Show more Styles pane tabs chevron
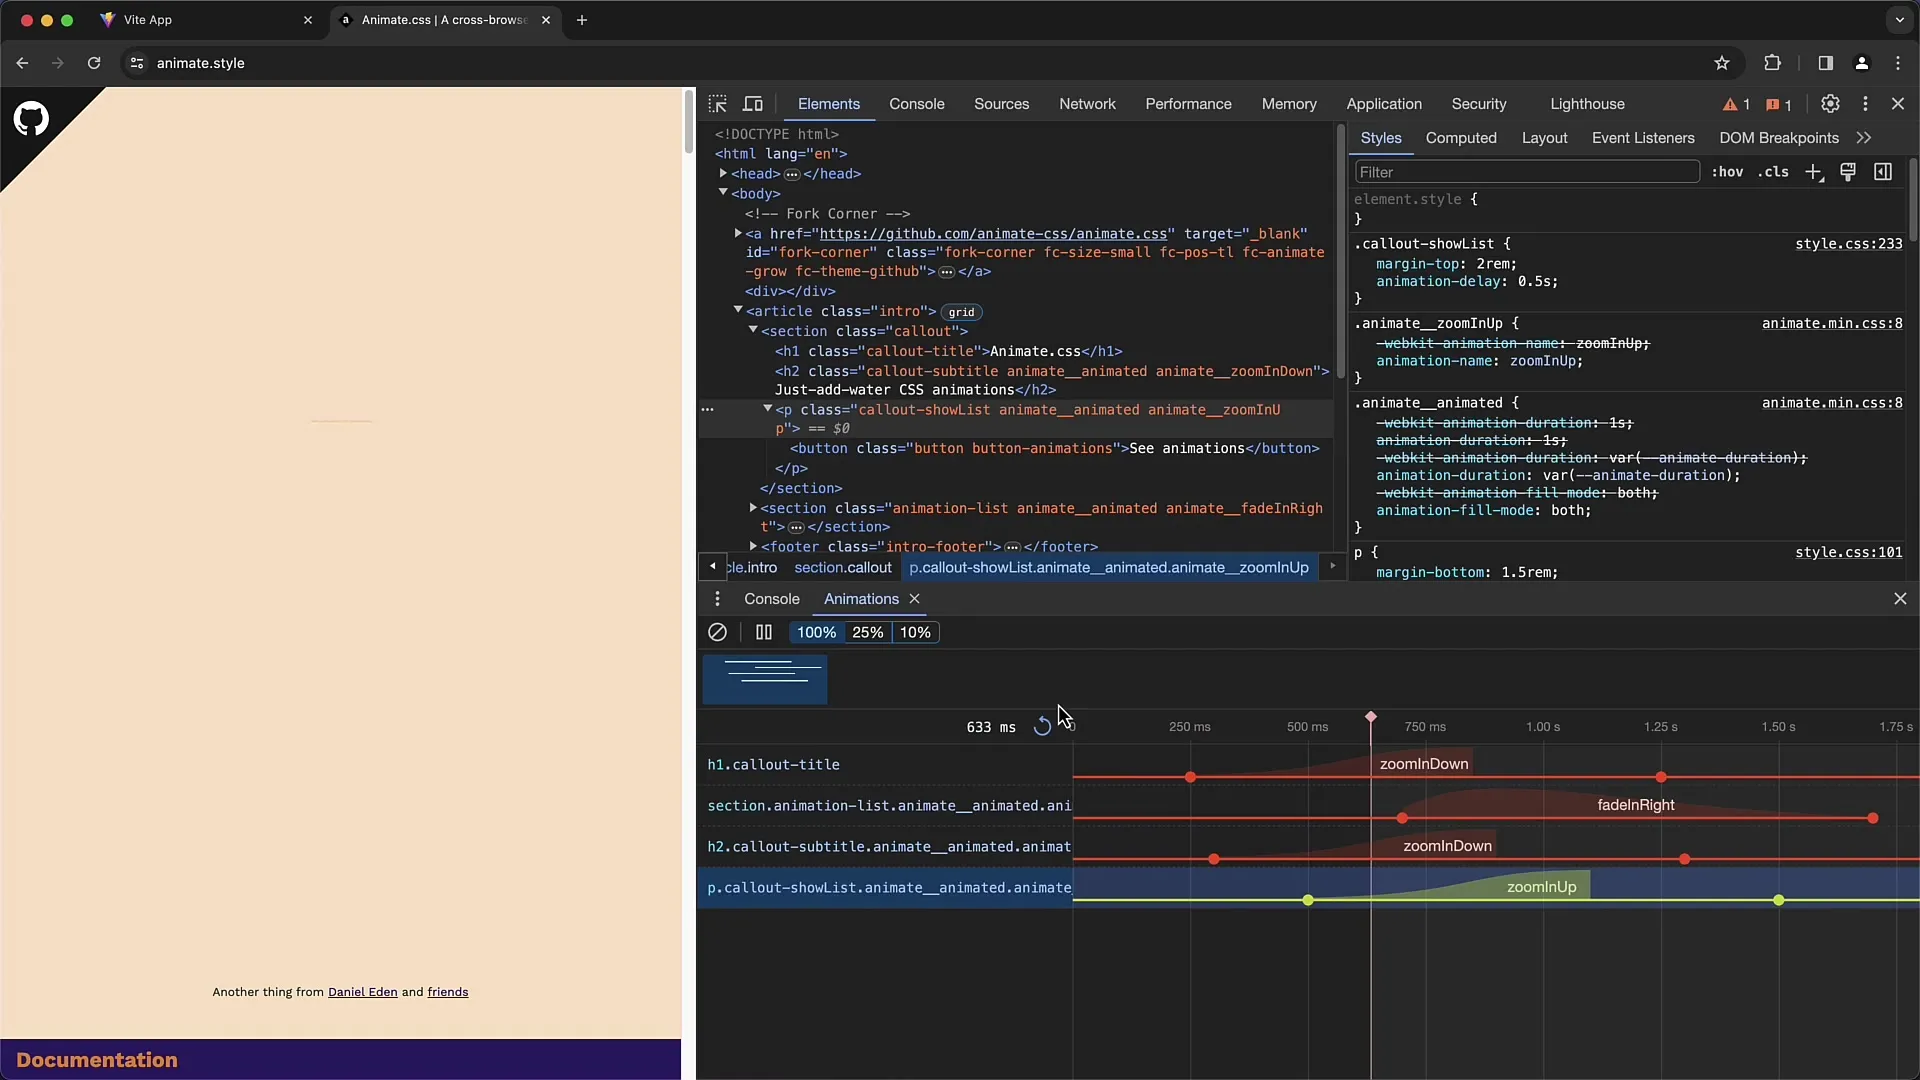Image resolution: width=1920 pixels, height=1080 pixels. pyautogui.click(x=1864, y=138)
